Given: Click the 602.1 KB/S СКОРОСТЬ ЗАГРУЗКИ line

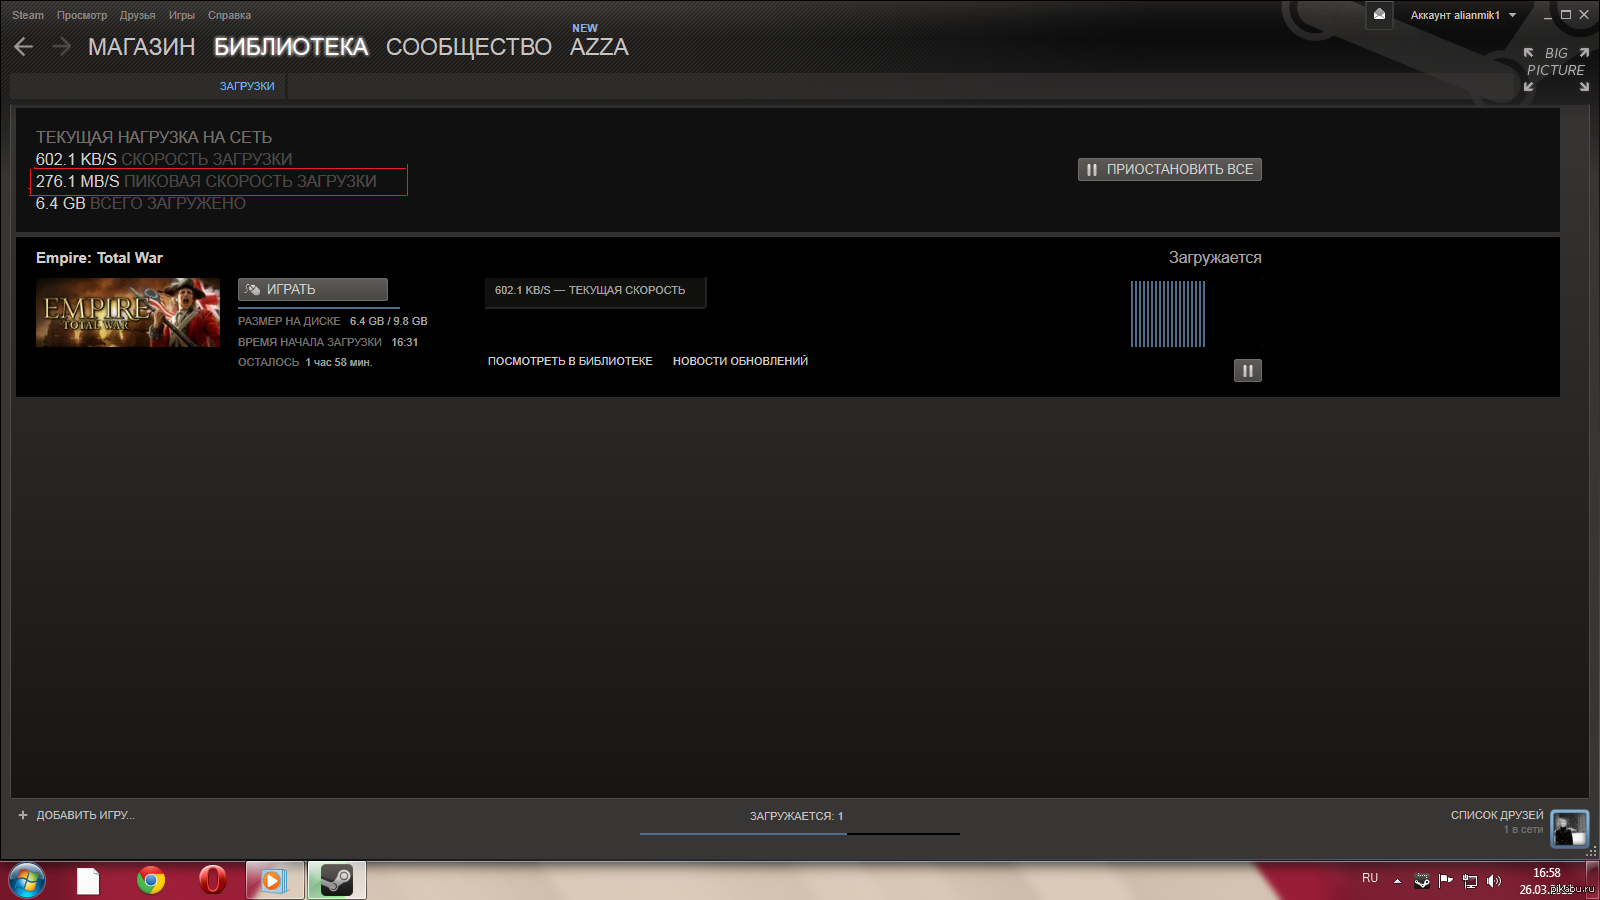Looking at the screenshot, I should (164, 159).
